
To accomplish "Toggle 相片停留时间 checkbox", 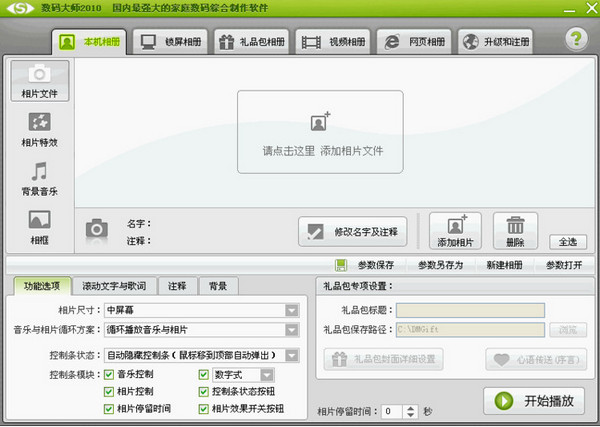I will (x=109, y=408).
